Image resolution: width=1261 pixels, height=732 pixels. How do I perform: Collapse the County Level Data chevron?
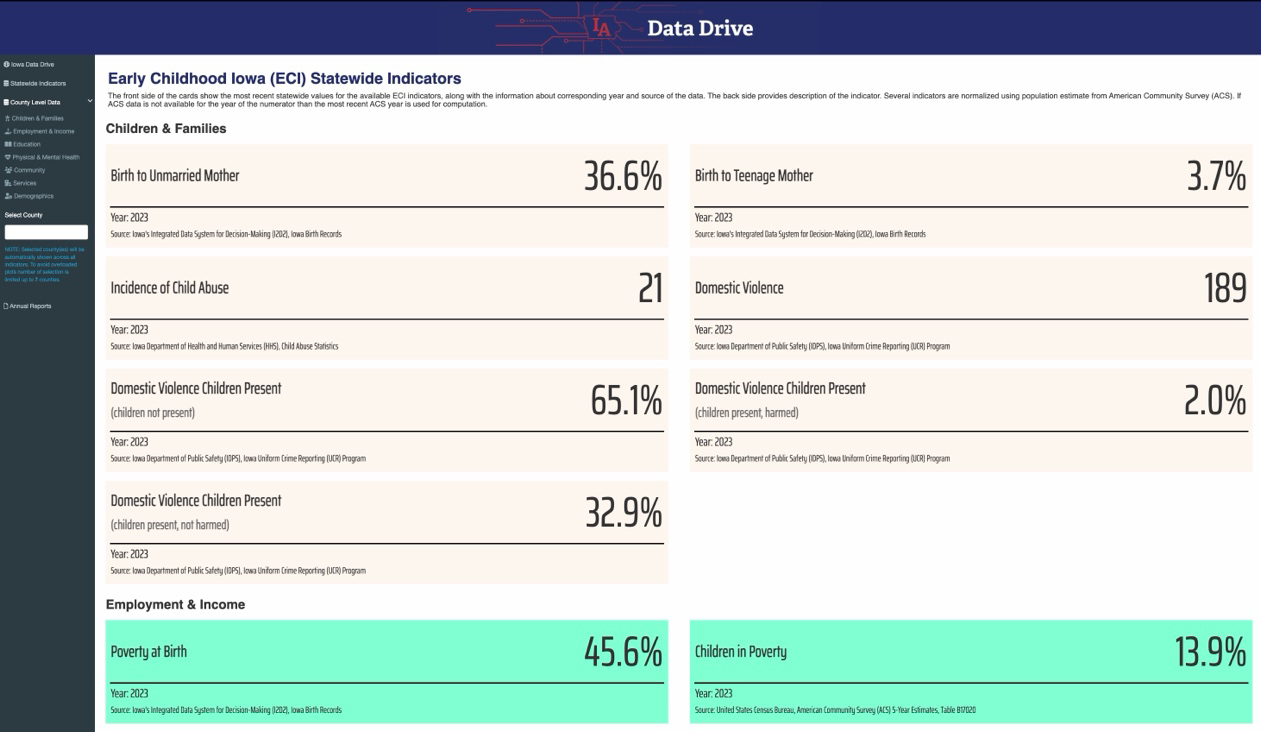point(90,101)
